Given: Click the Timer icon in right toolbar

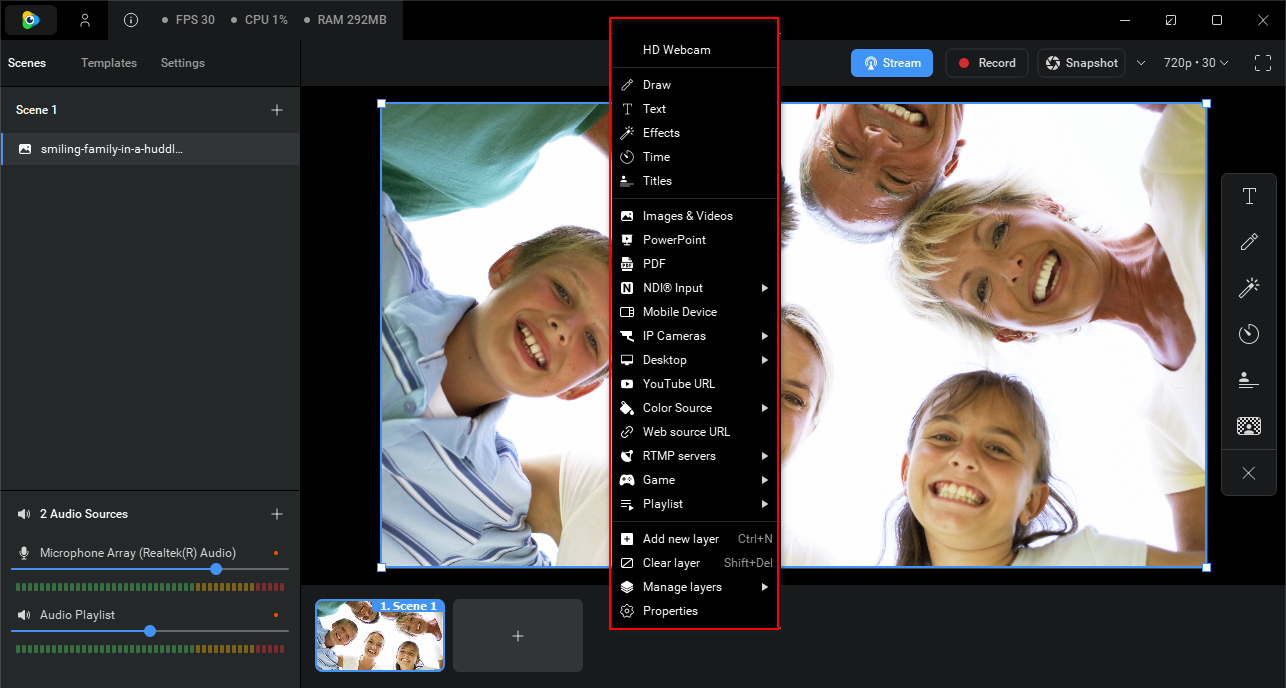Looking at the screenshot, I should (x=1248, y=334).
